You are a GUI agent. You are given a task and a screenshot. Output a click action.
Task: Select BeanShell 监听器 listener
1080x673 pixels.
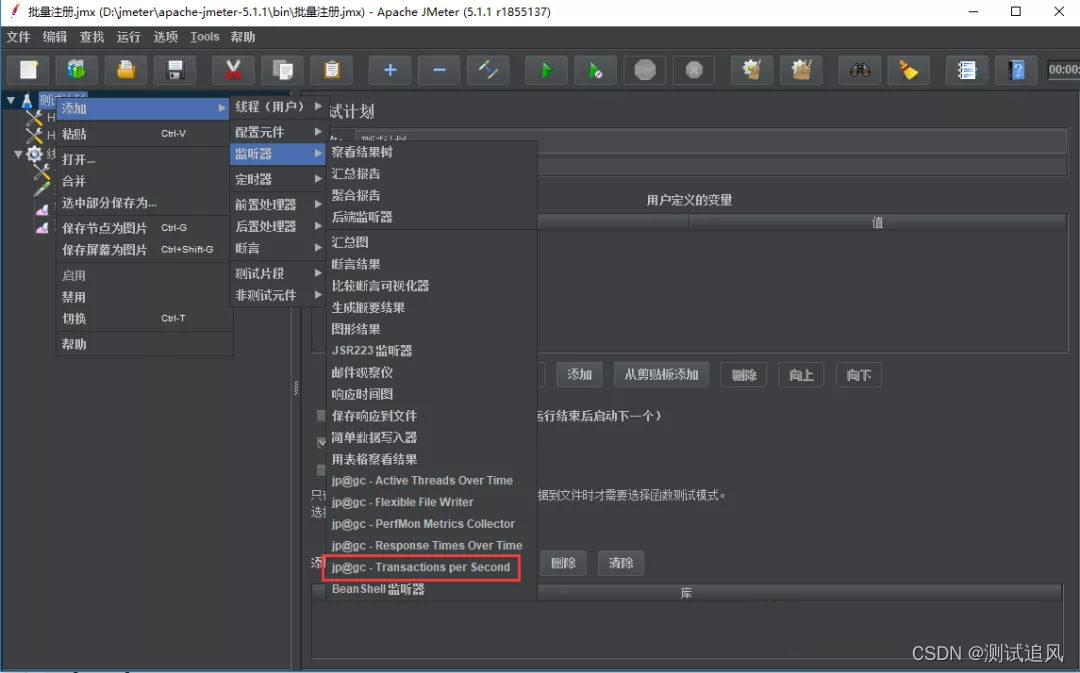431,589
